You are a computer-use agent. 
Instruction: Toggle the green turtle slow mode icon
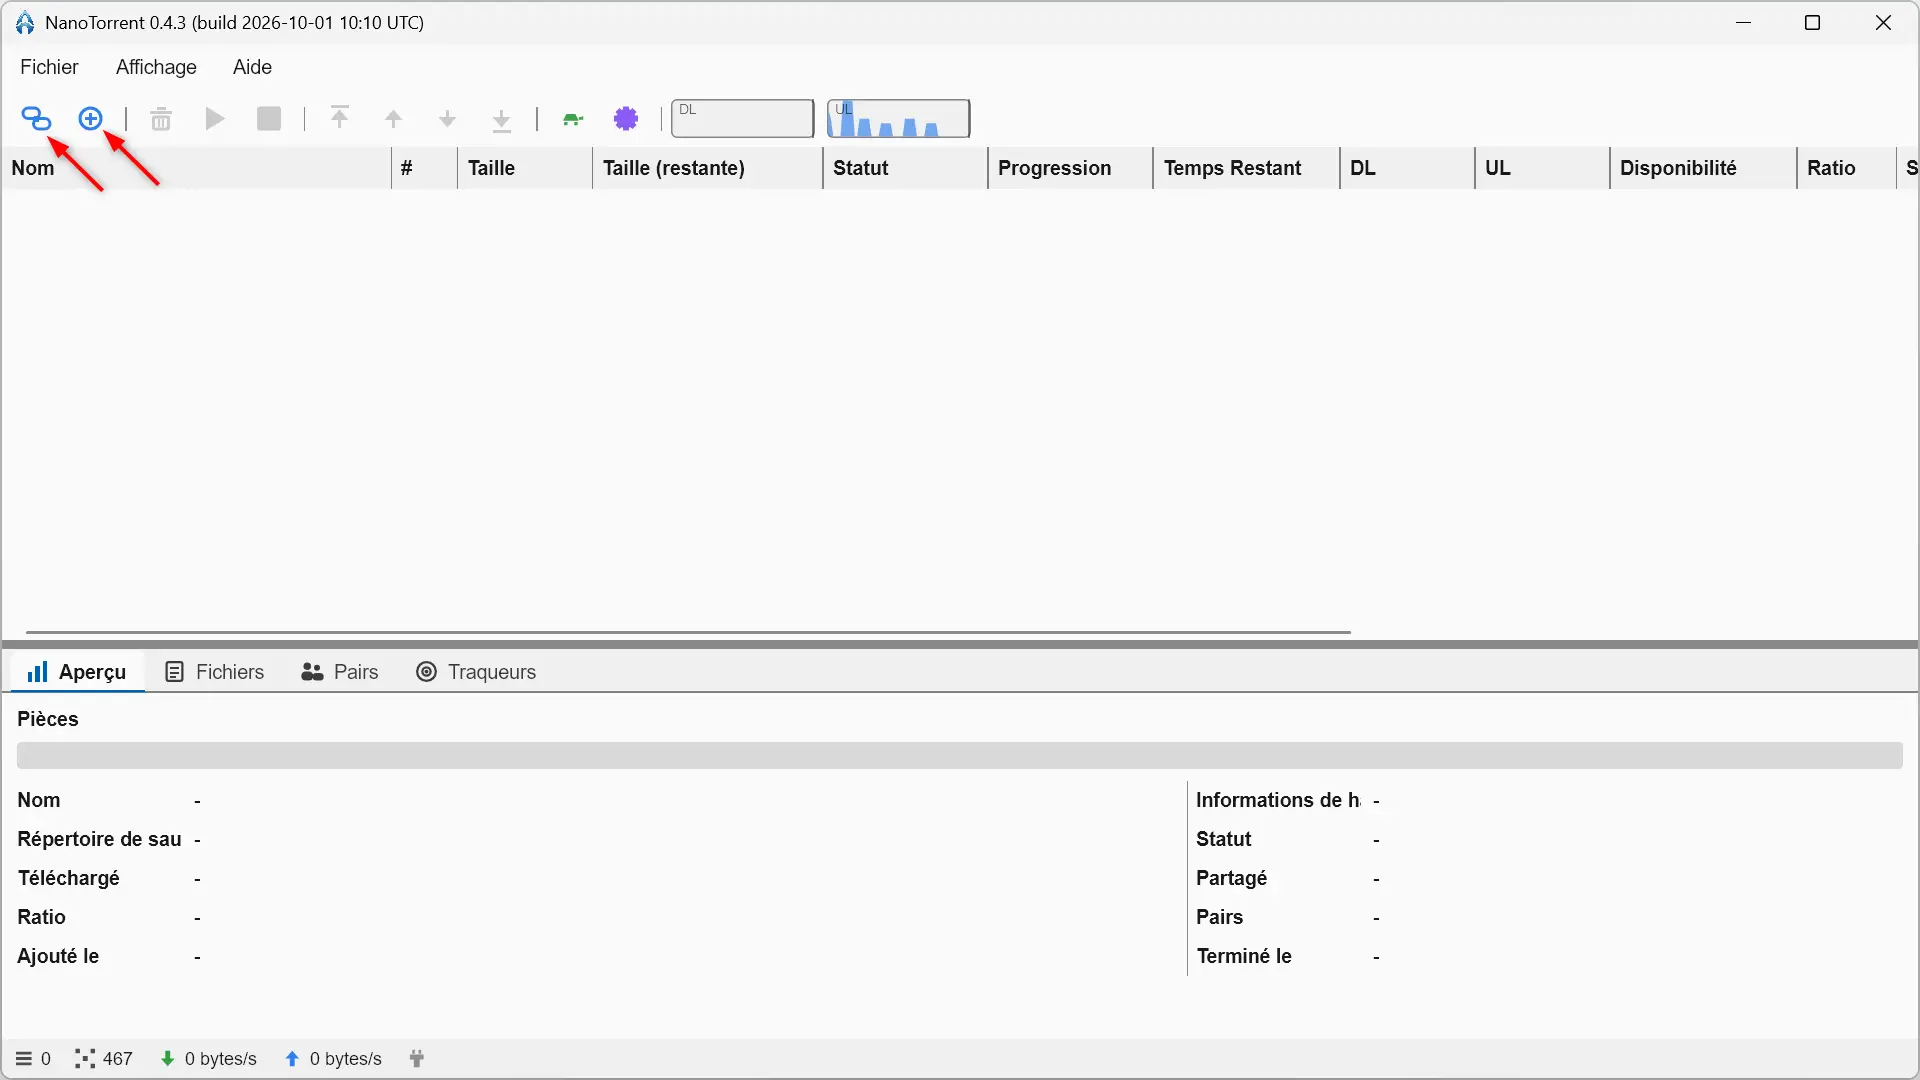pos(573,120)
